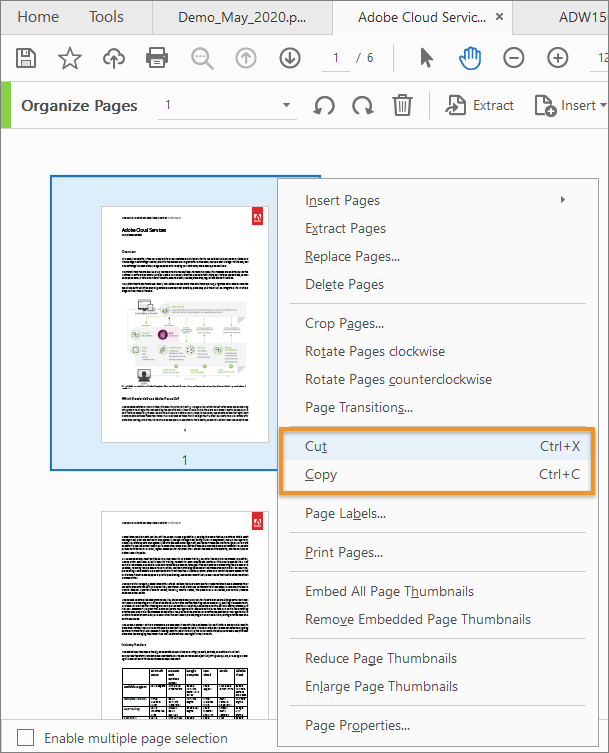Image resolution: width=609 pixels, height=753 pixels.
Task: Close the Adobe Cloud Services tab
Action: pos(499,17)
